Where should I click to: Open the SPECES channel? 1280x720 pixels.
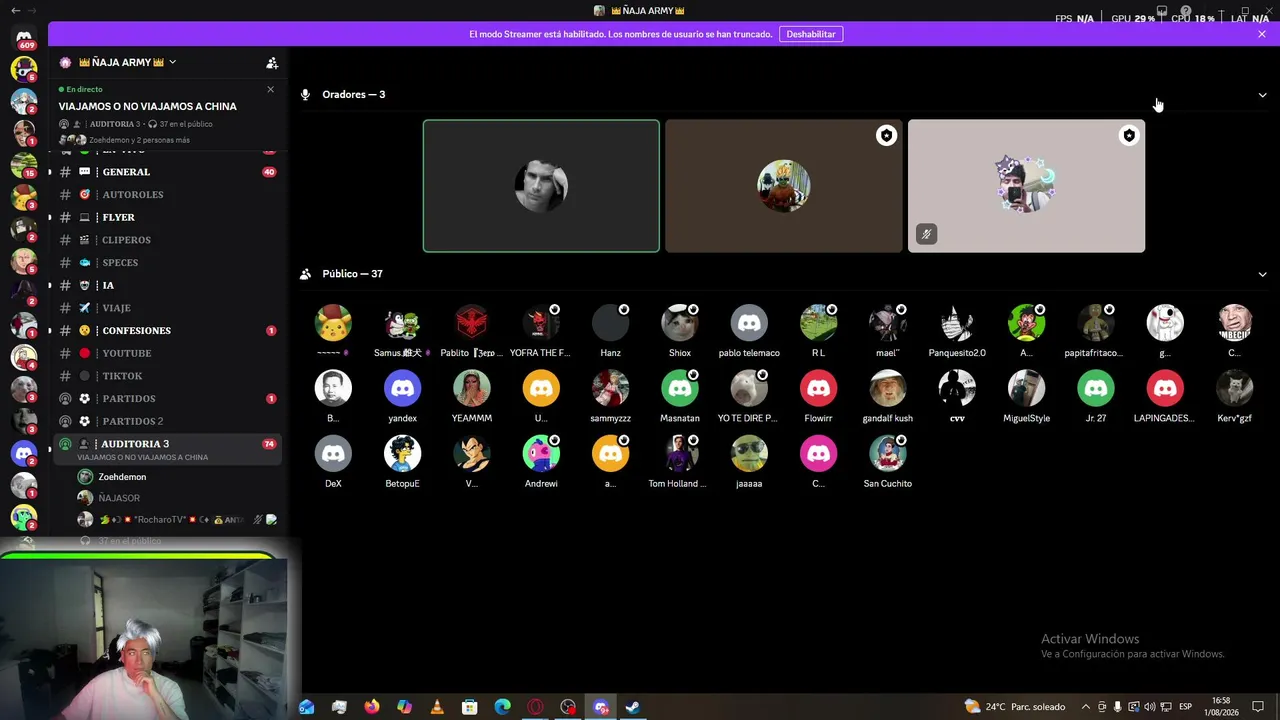click(166, 263)
